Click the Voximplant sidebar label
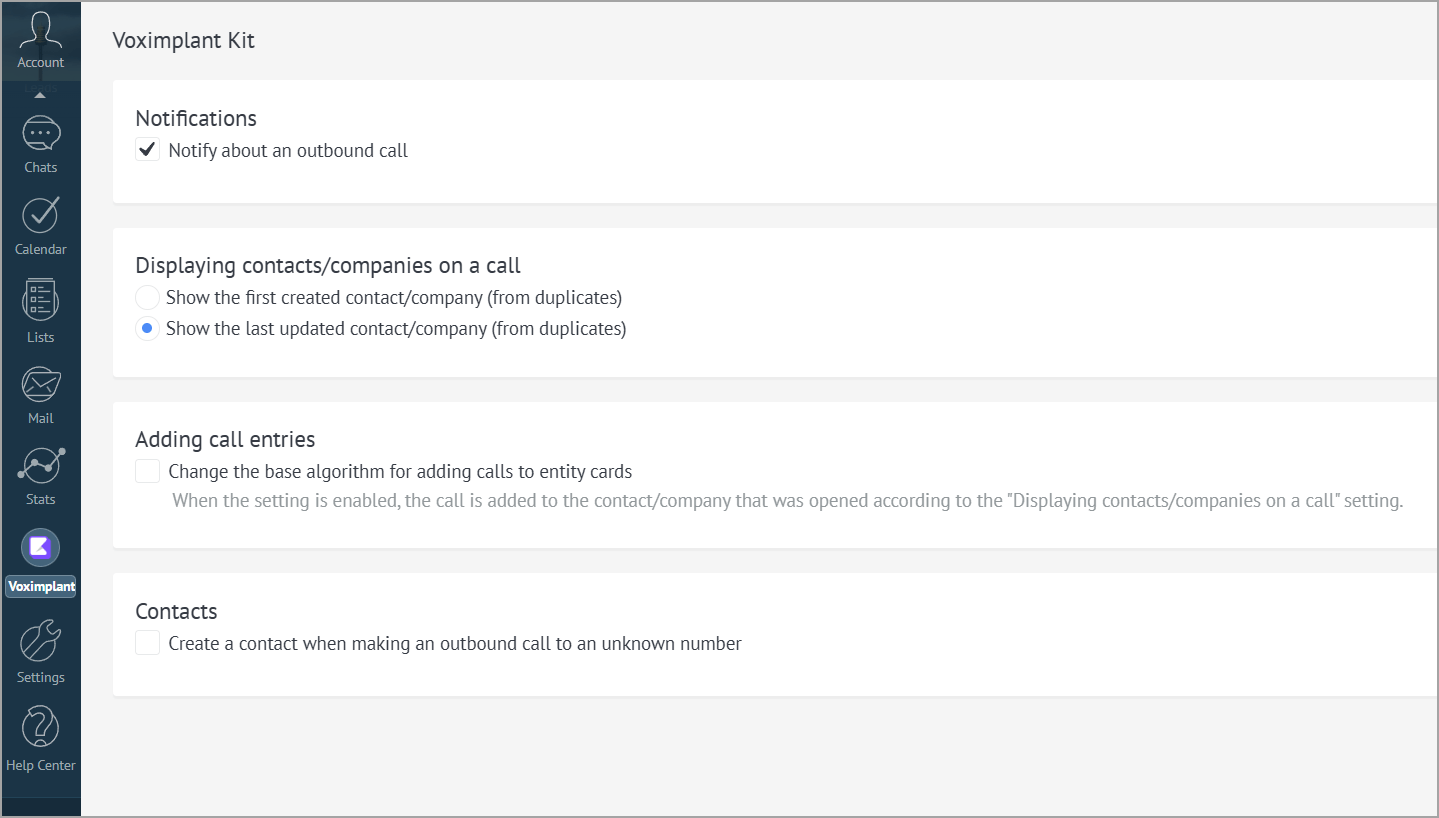 pos(41,587)
